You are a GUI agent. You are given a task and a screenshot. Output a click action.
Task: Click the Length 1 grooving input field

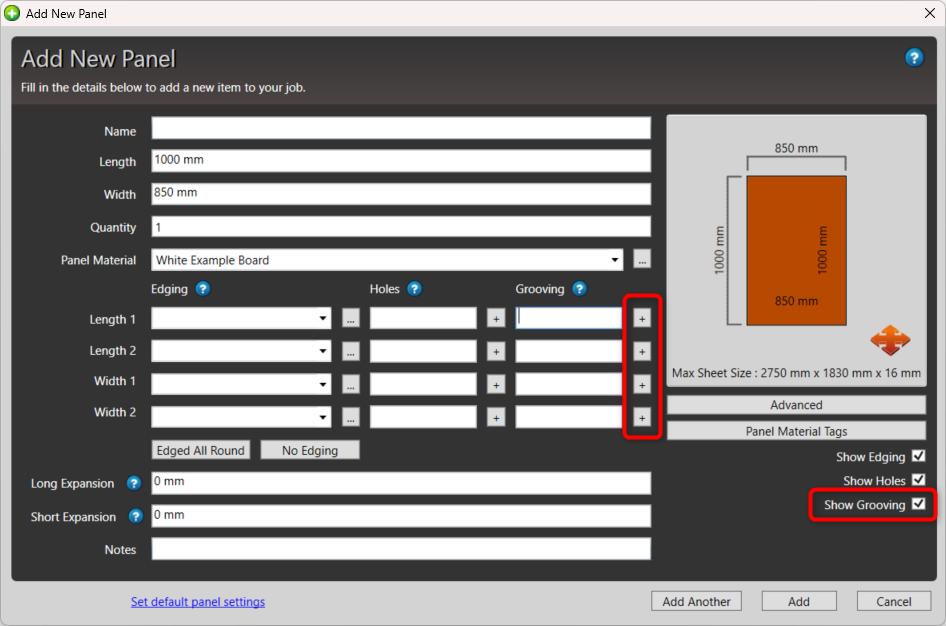(x=569, y=318)
